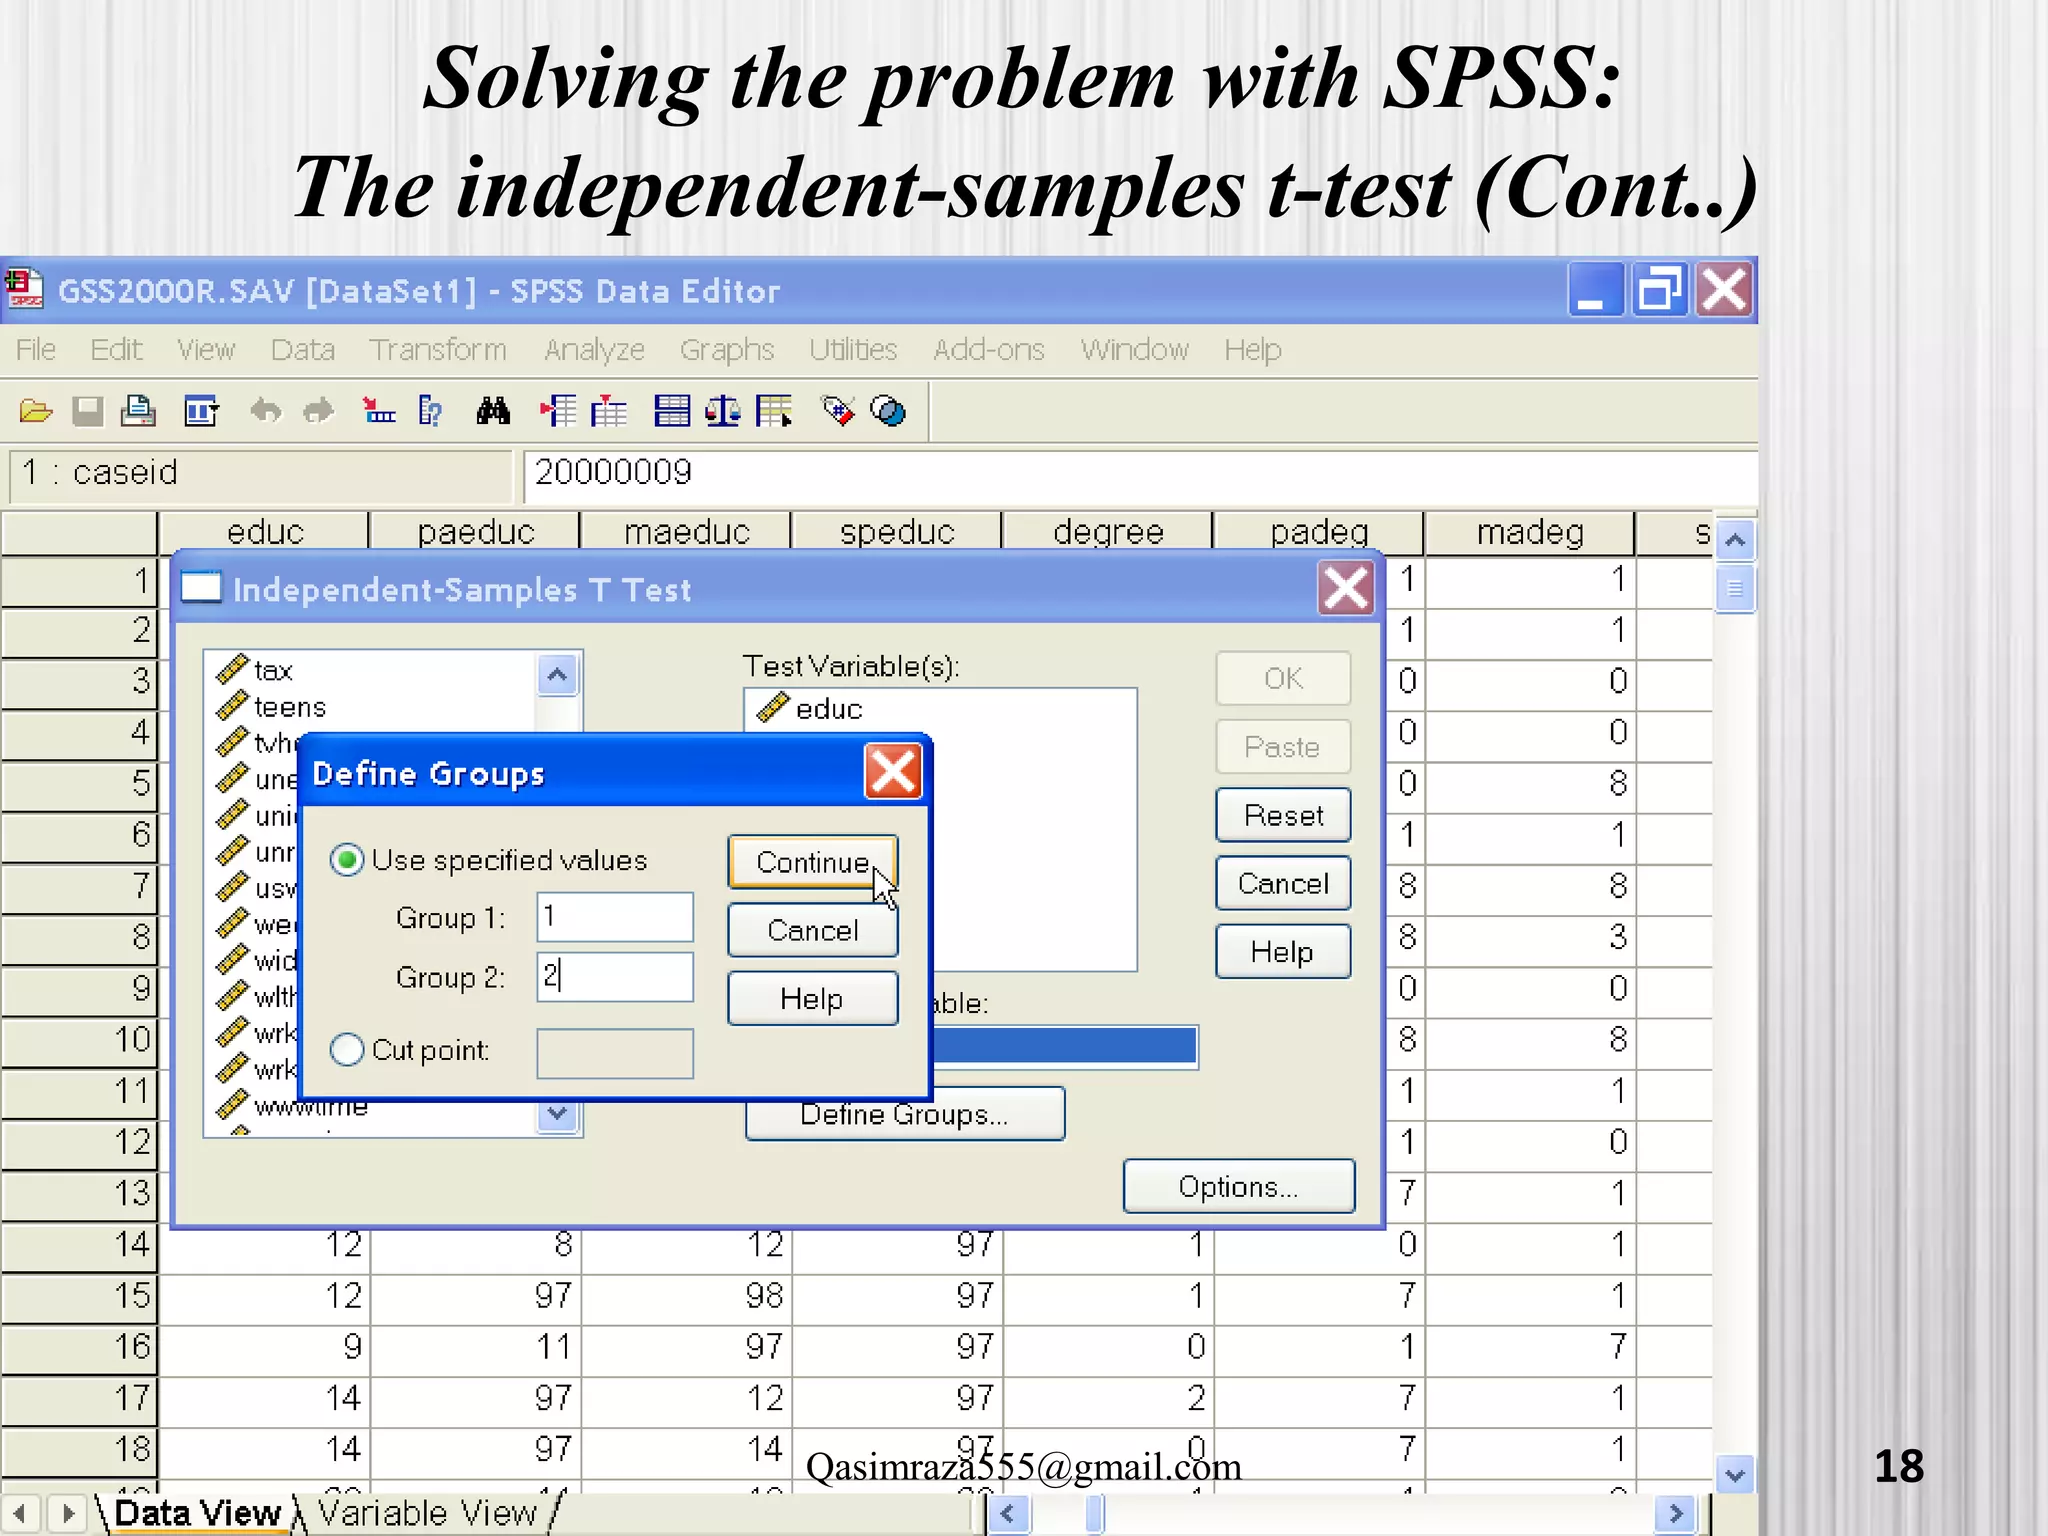Click the Variables info toolbar icon

point(431,411)
